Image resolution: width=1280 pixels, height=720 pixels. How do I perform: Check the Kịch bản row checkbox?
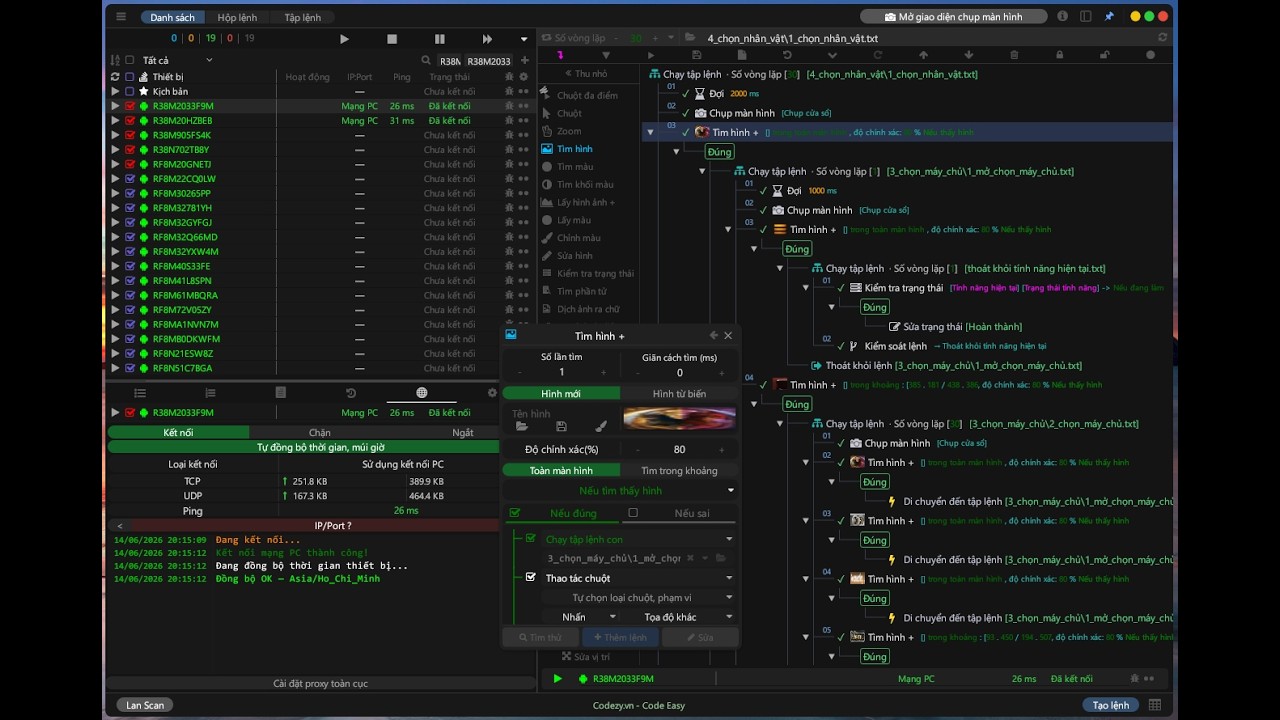[130, 91]
